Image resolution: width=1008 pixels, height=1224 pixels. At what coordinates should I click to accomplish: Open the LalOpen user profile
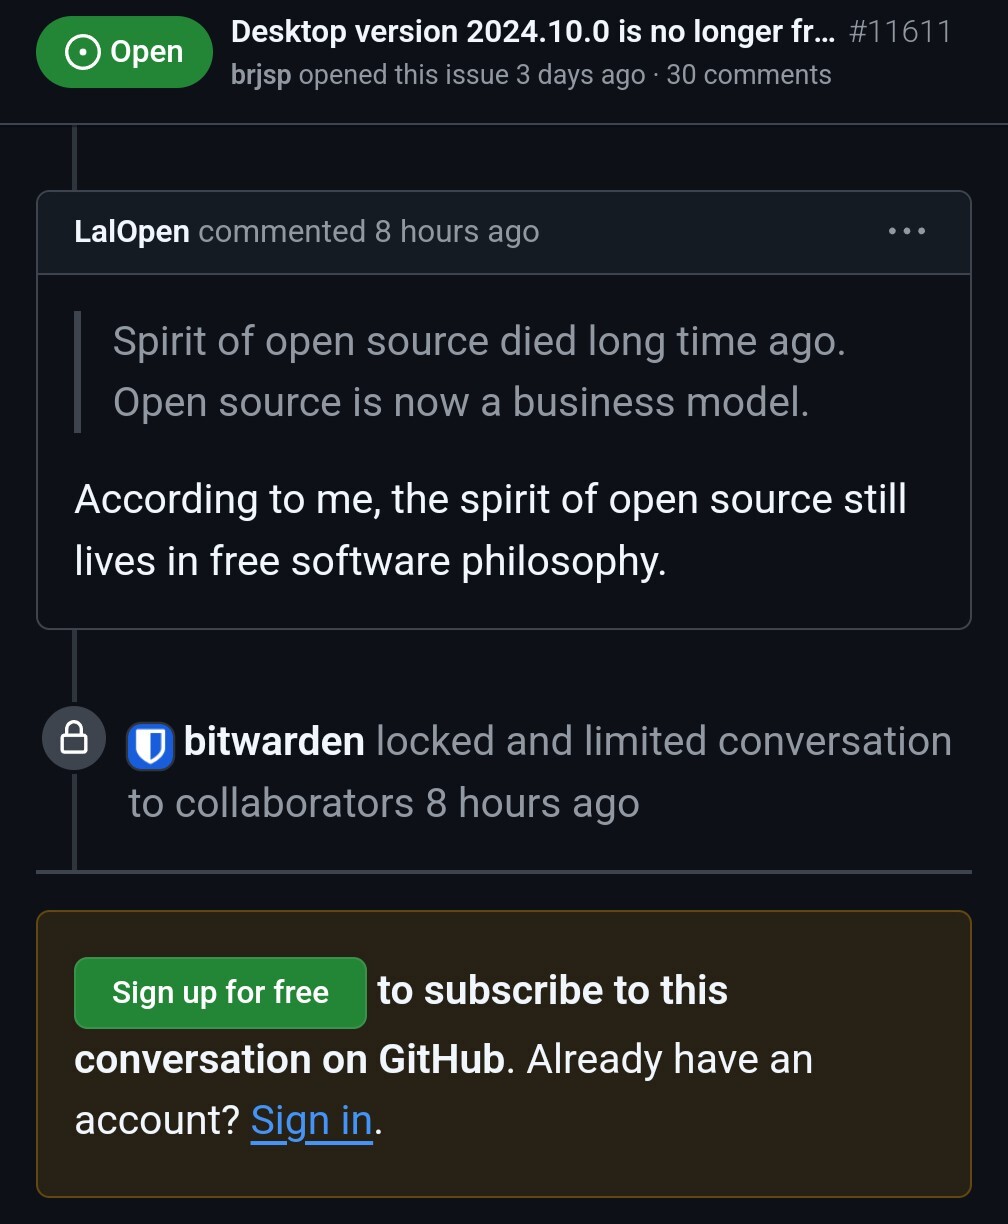132,232
